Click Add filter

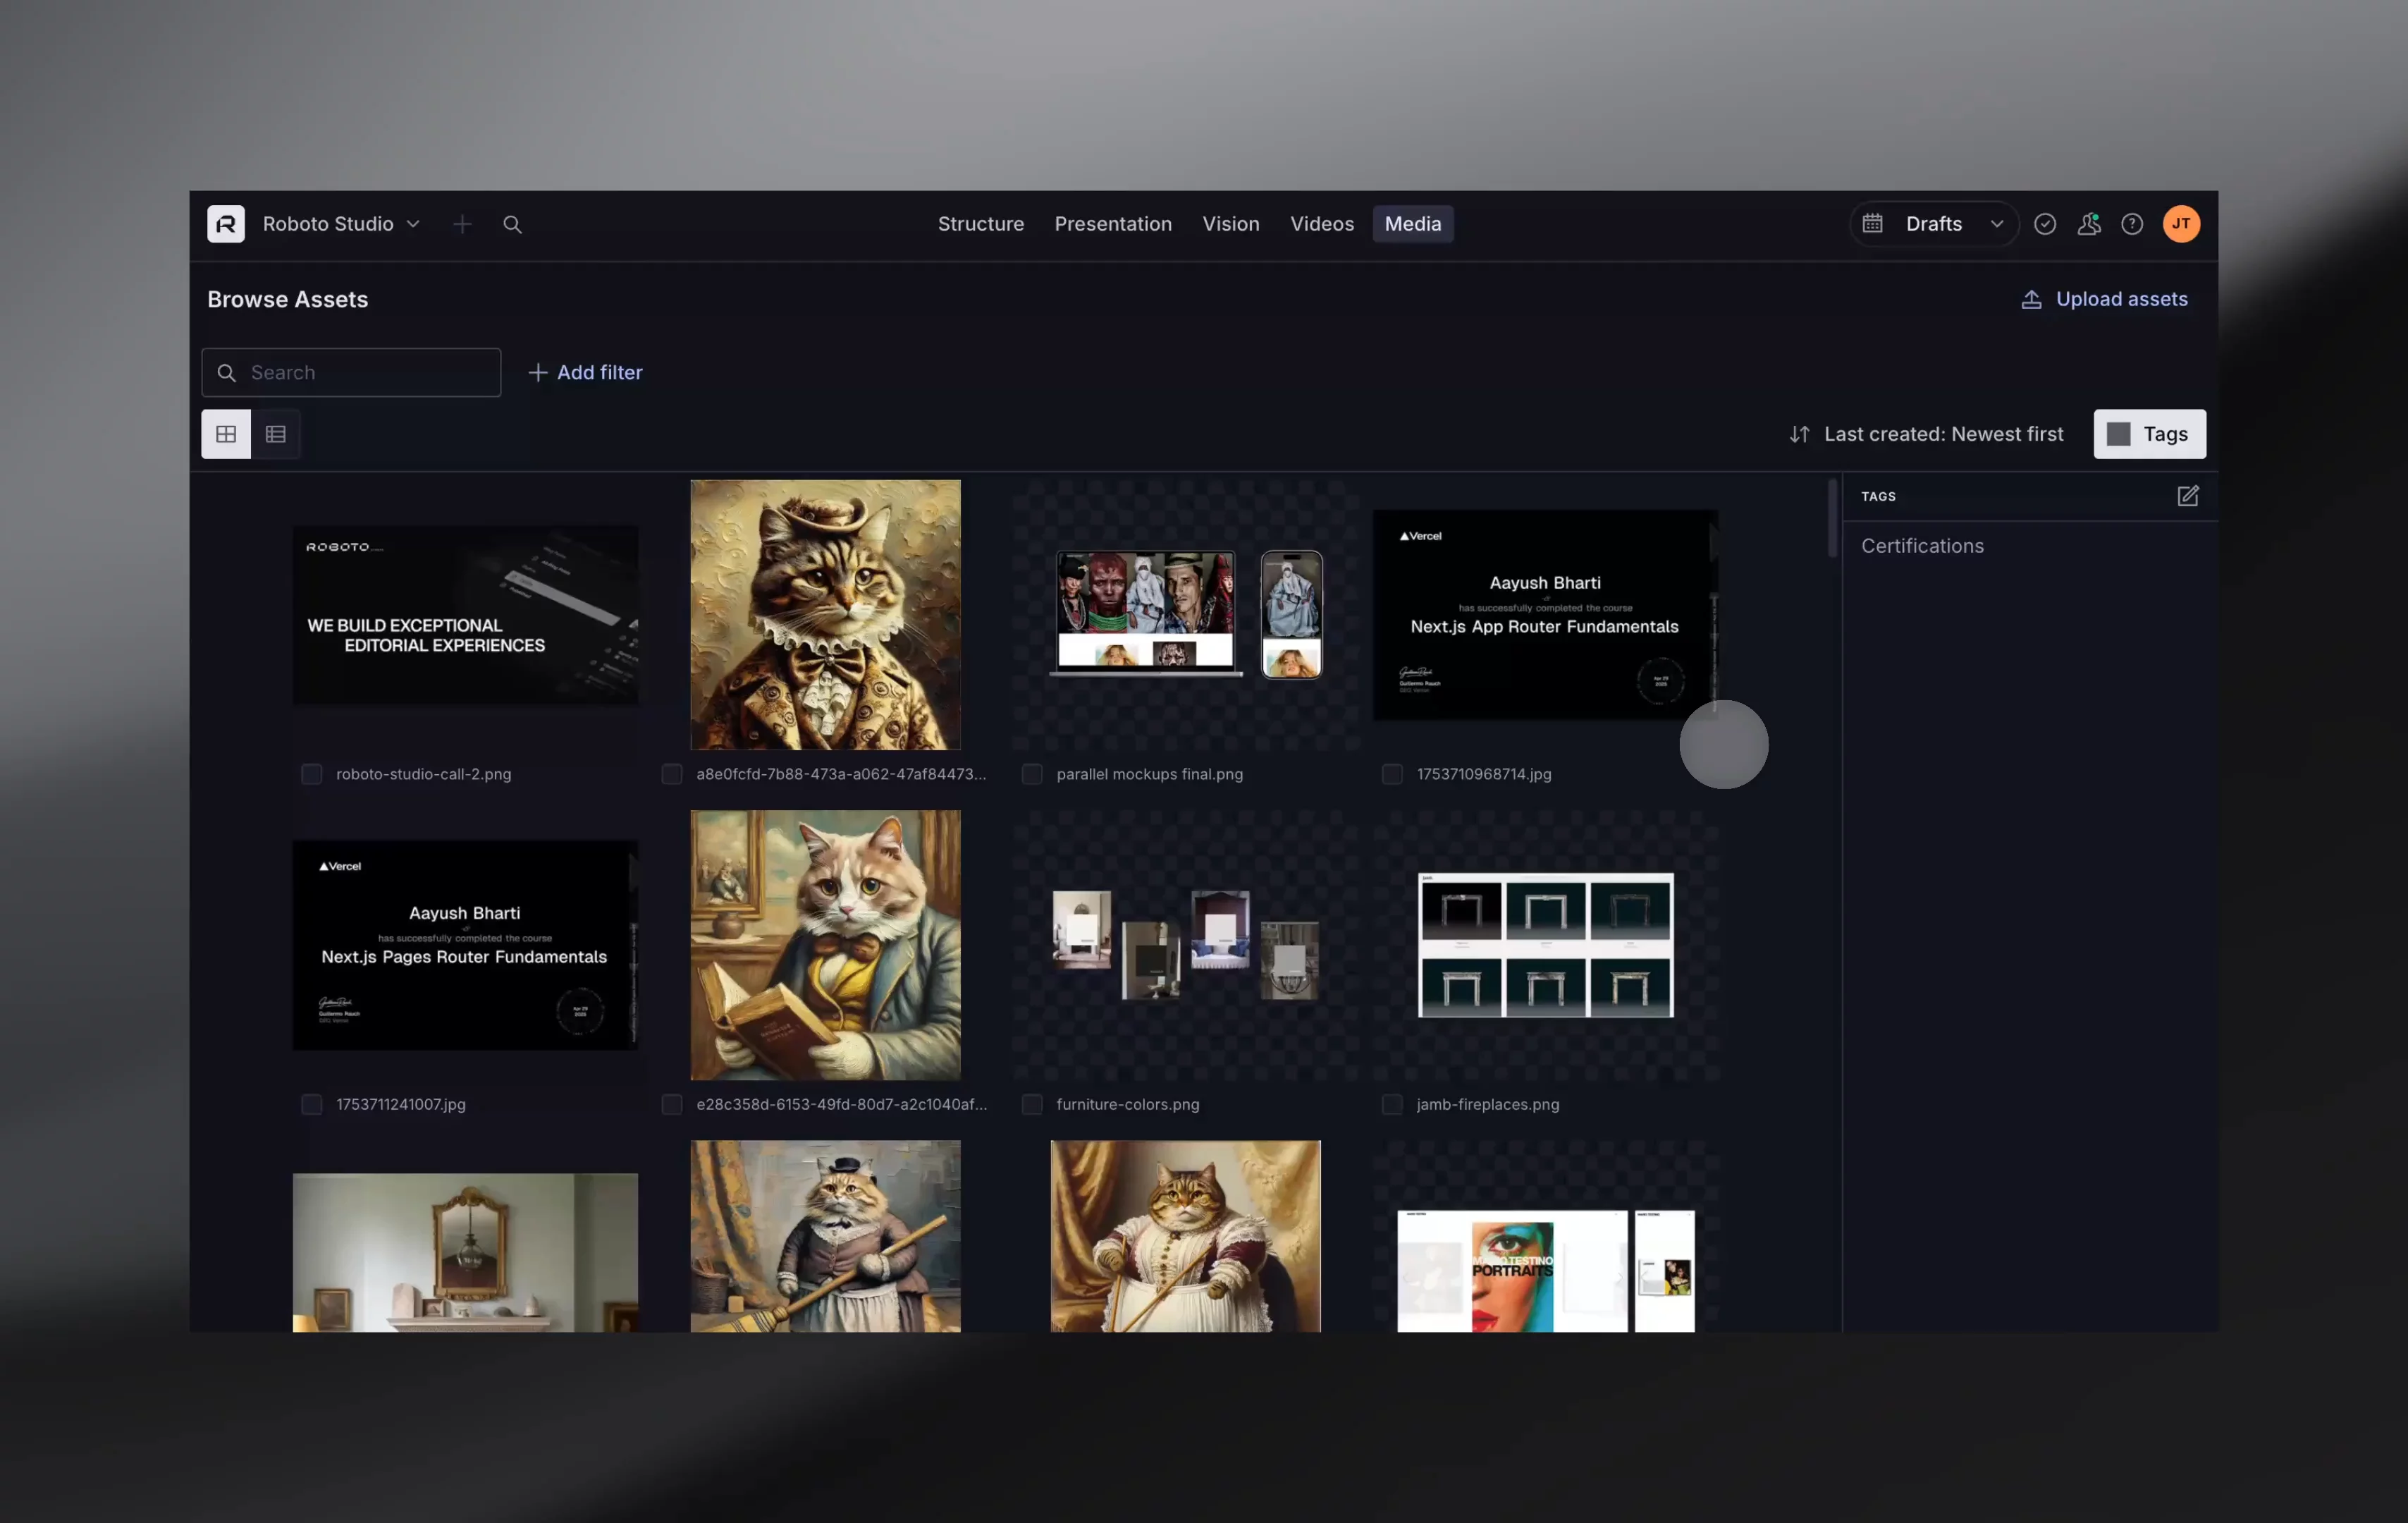point(586,372)
